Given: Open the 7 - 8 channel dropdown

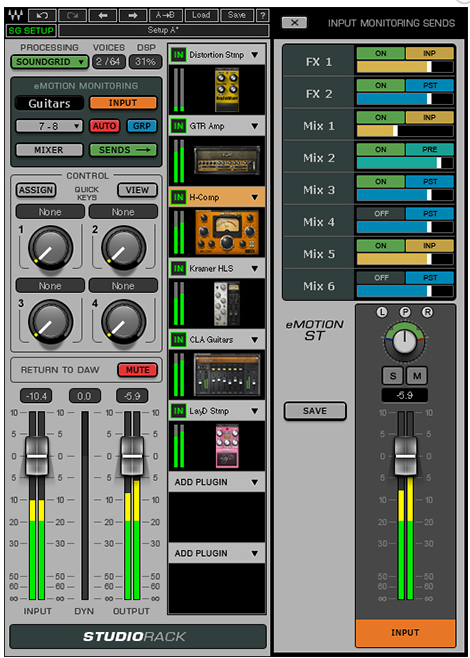Looking at the screenshot, I should [x=50, y=126].
